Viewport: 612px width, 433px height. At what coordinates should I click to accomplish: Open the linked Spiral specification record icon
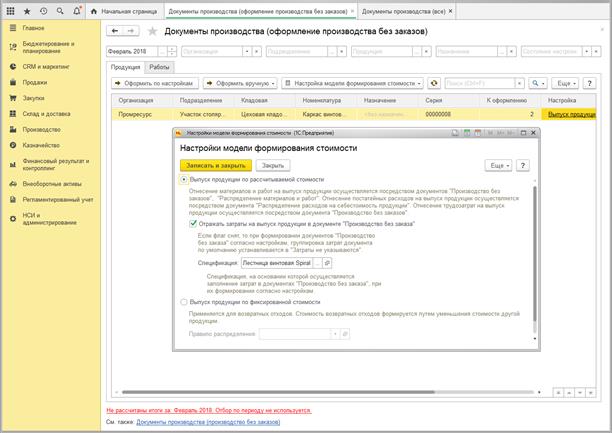click(327, 260)
